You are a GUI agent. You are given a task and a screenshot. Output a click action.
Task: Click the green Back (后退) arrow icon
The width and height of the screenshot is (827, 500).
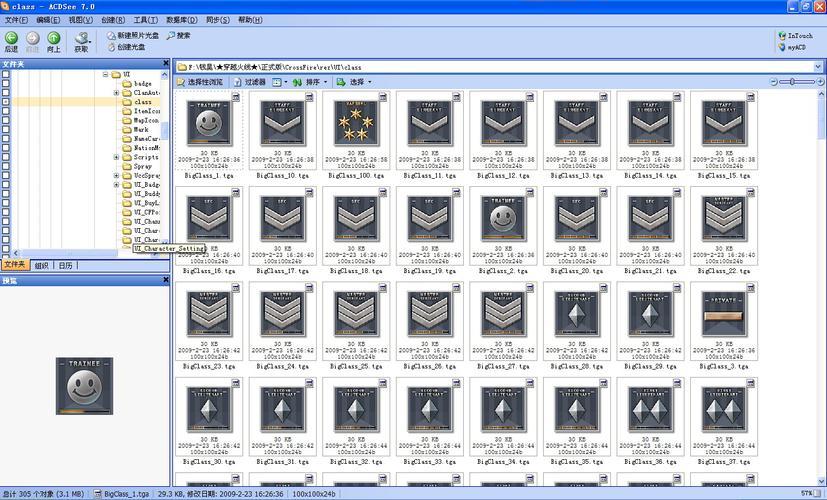pyautogui.click(x=11, y=38)
